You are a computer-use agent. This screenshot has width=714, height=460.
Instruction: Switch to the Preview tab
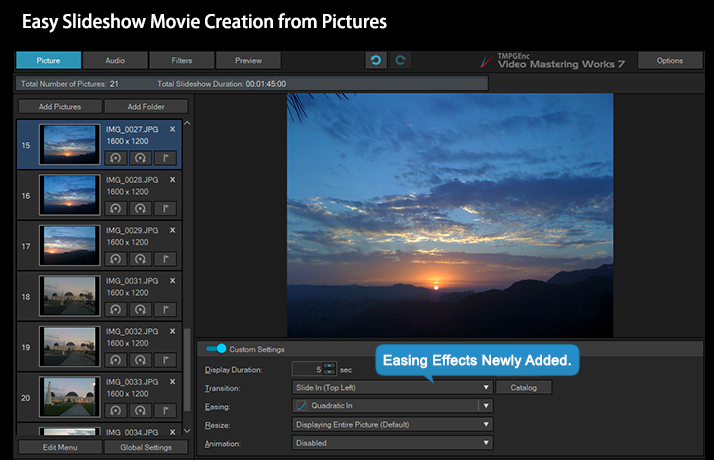(x=248, y=60)
